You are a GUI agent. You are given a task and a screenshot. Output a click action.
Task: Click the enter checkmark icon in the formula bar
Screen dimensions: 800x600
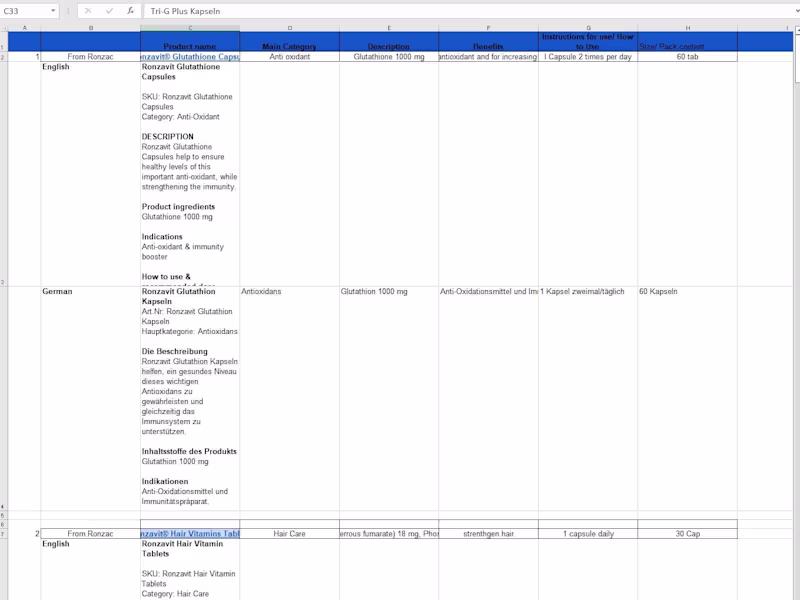(109, 11)
